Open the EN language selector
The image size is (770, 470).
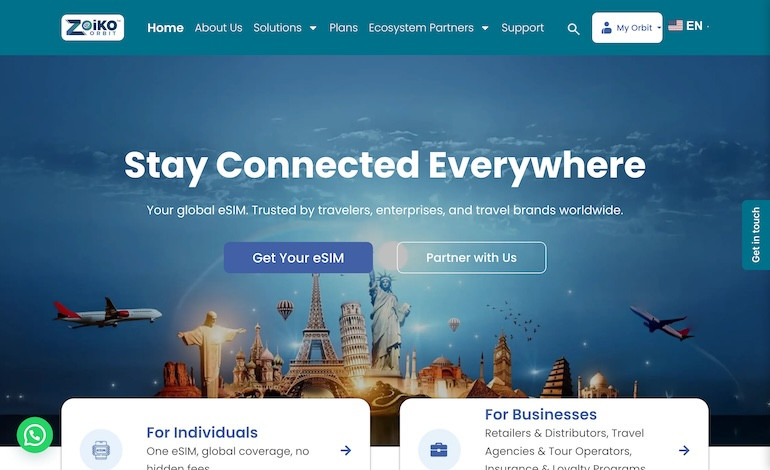coord(694,26)
